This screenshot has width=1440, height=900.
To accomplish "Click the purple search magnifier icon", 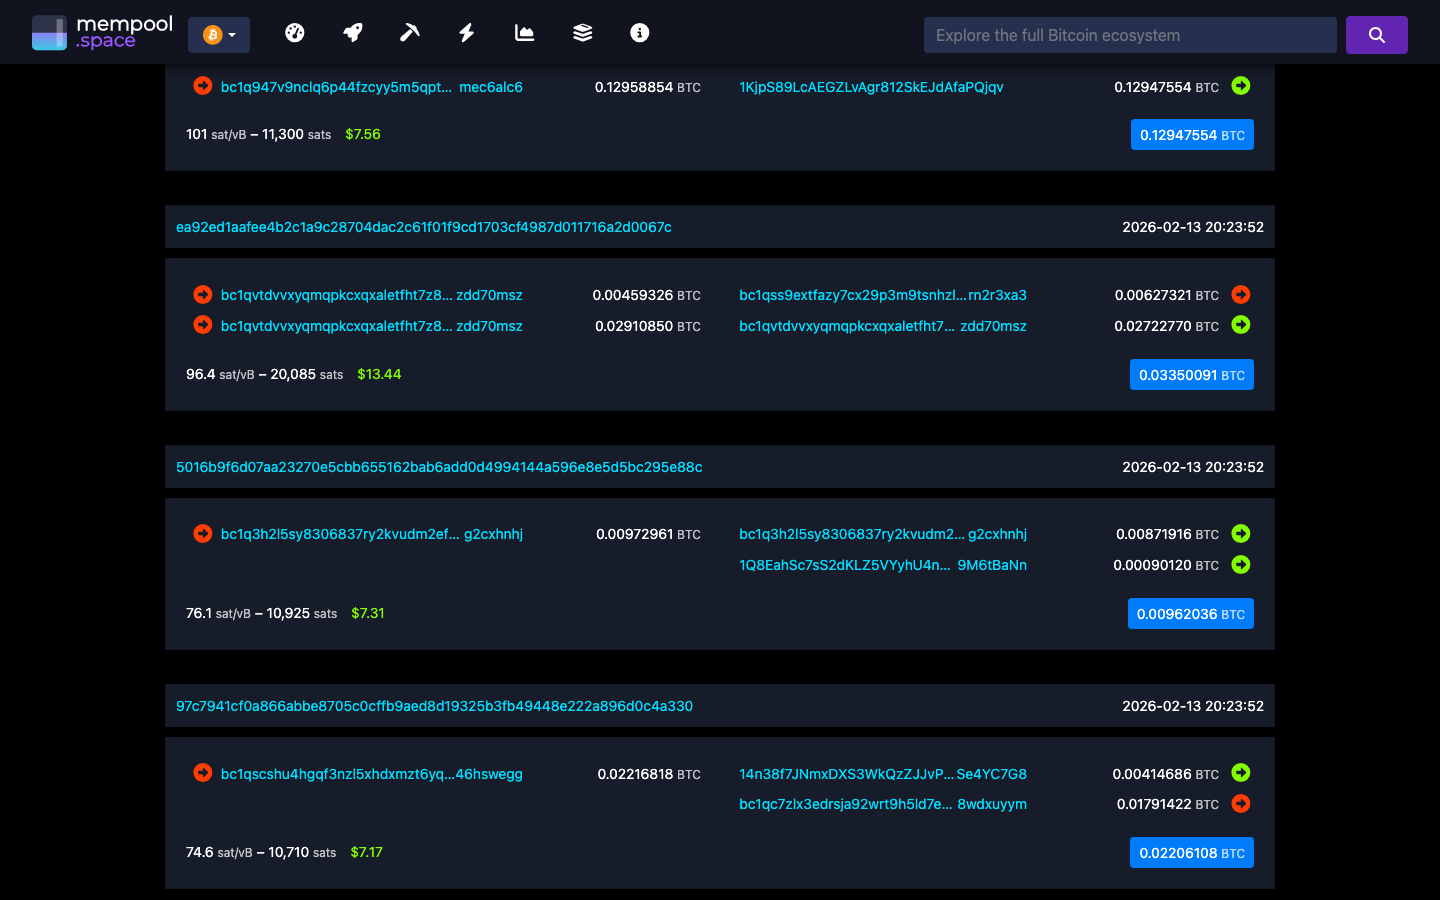I will tap(1376, 34).
